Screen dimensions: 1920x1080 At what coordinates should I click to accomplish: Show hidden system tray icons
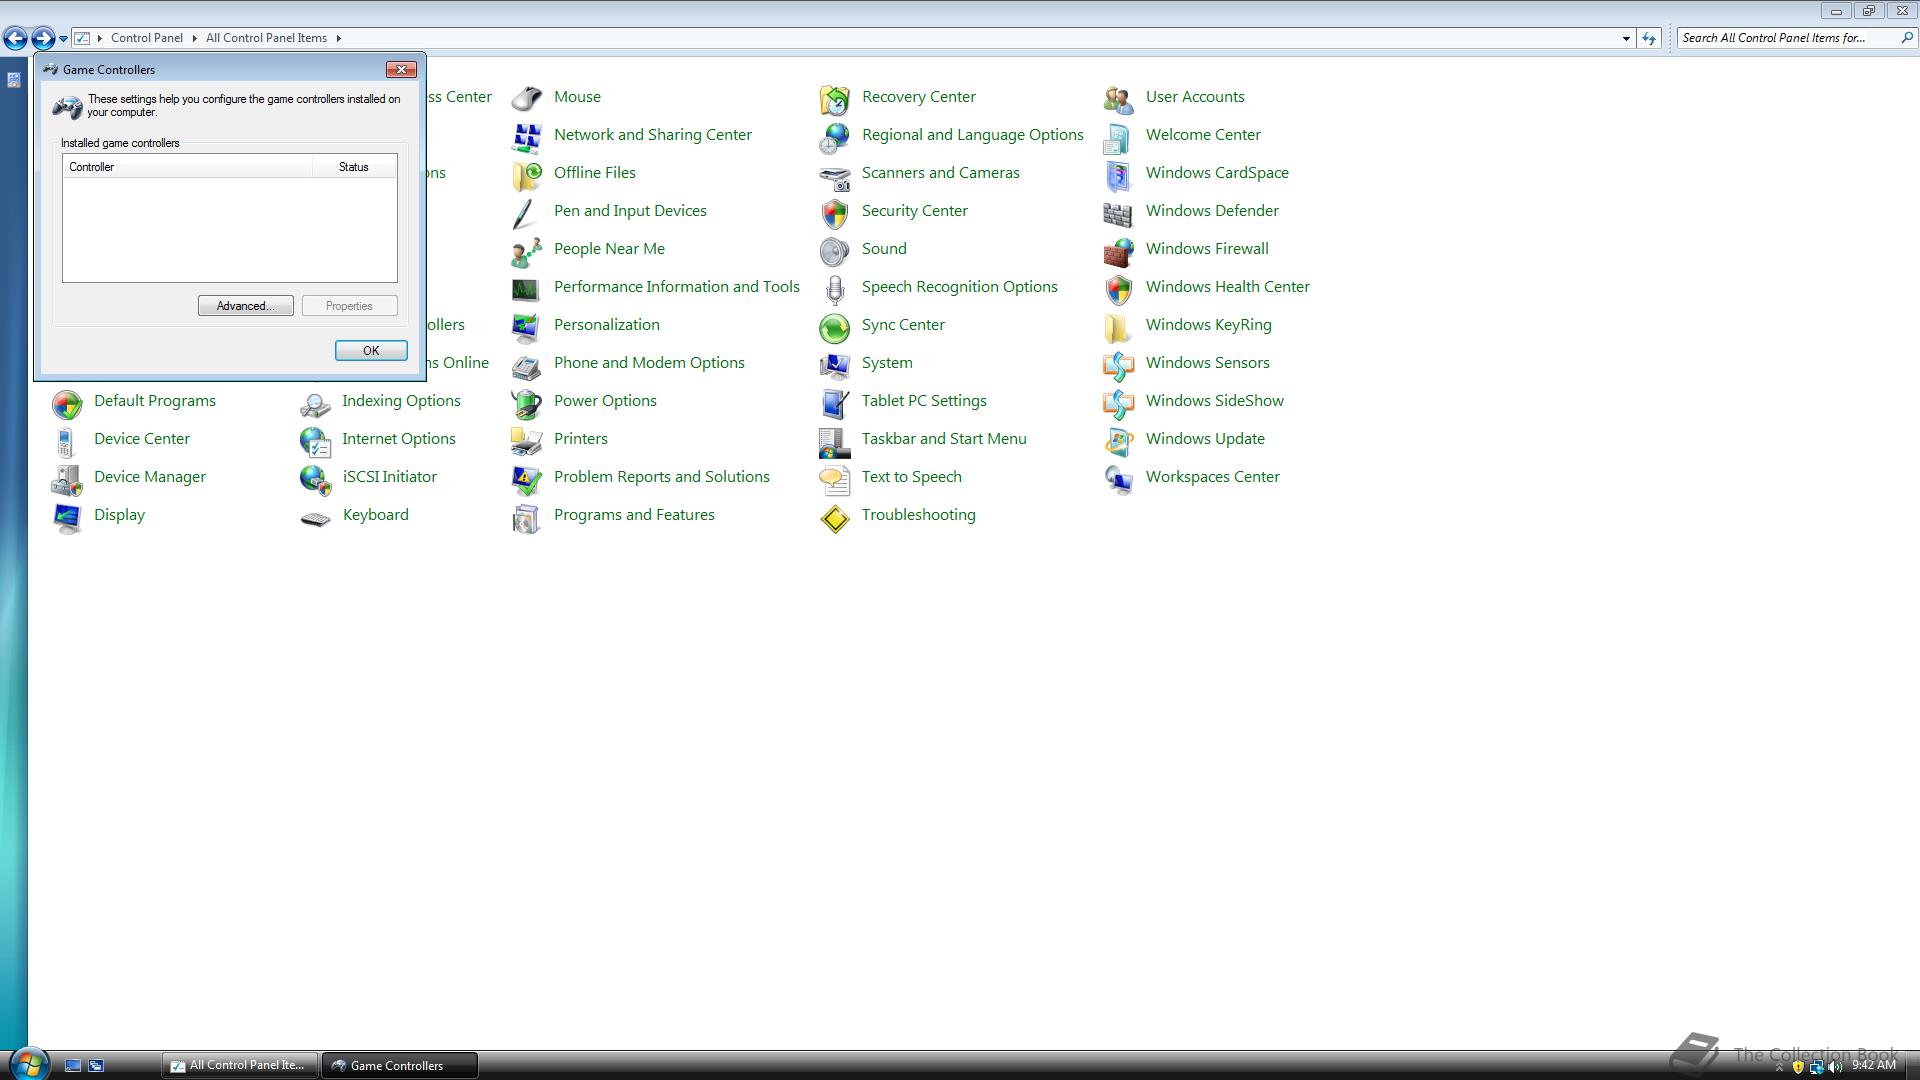coord(1779,1067)
